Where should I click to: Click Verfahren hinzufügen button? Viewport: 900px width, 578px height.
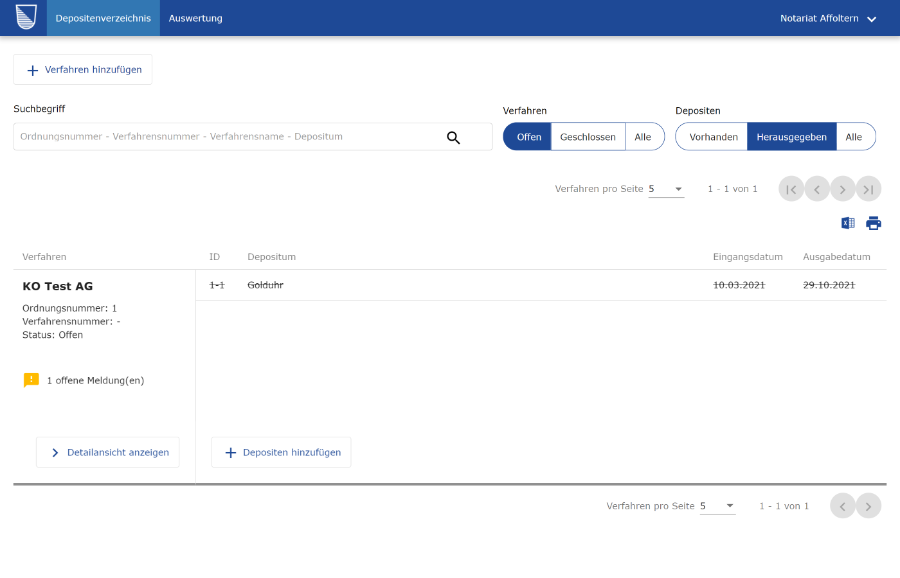click(83, 69)
